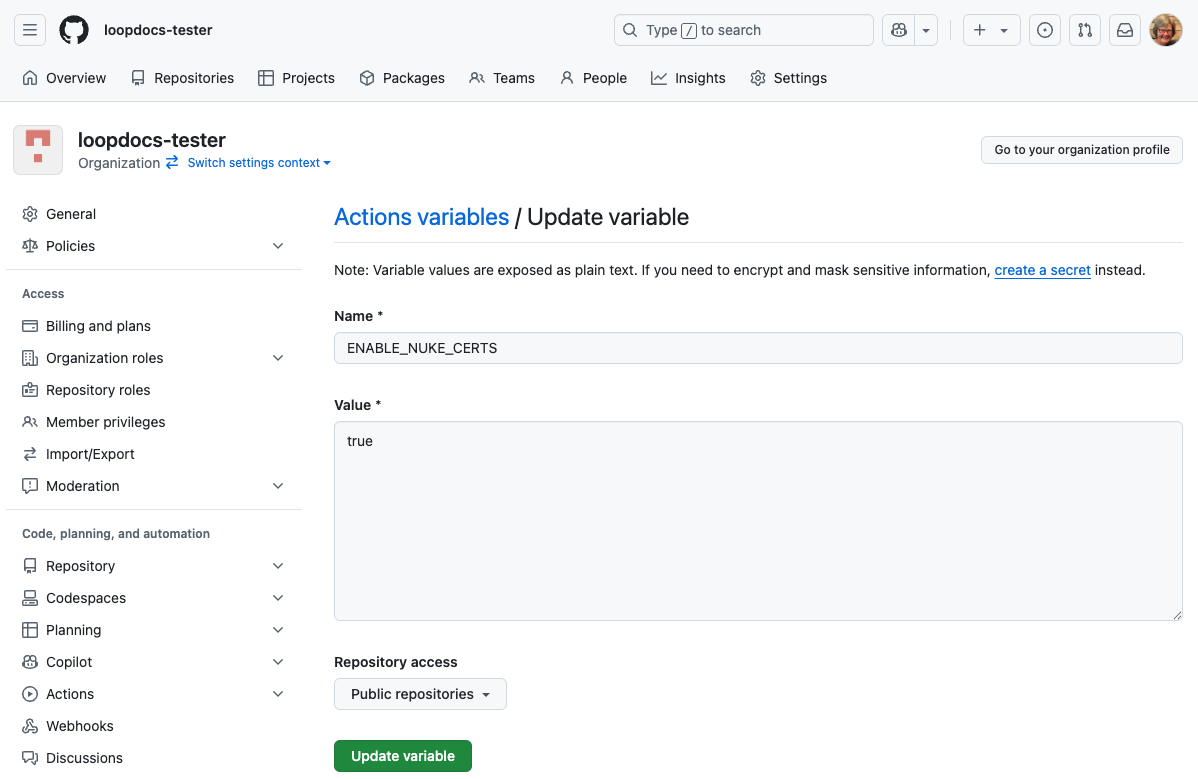
Task: Follow the create a secret link
Action: pyautogui.click(x=1042, y=270)
